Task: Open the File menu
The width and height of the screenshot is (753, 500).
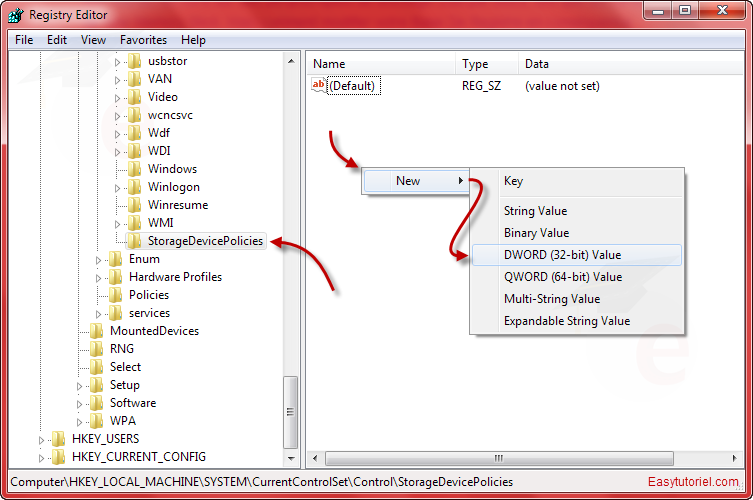Action: 24,40
